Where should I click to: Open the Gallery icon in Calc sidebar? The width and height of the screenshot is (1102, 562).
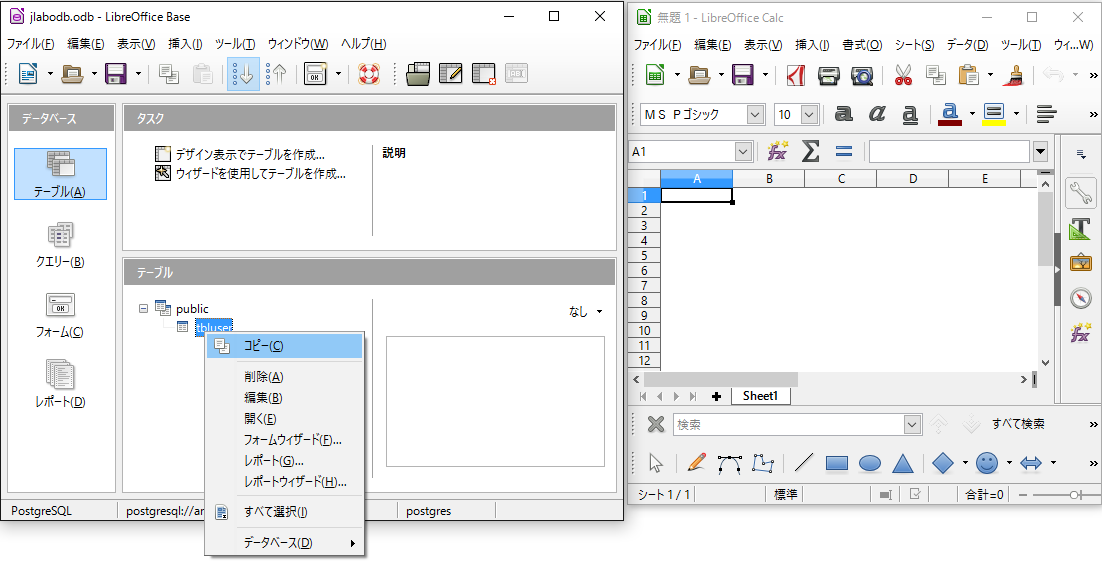click(x=1080, y=263)
